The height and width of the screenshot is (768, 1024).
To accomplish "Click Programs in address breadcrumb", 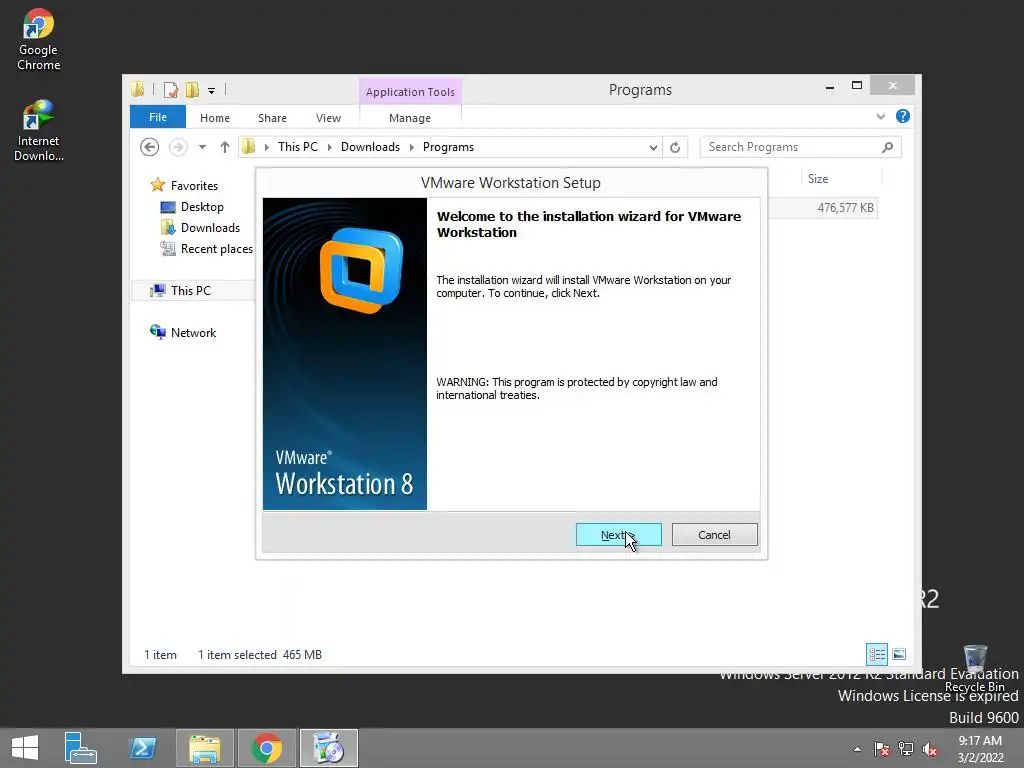I will pyautogui.click(x=448, y=147).
